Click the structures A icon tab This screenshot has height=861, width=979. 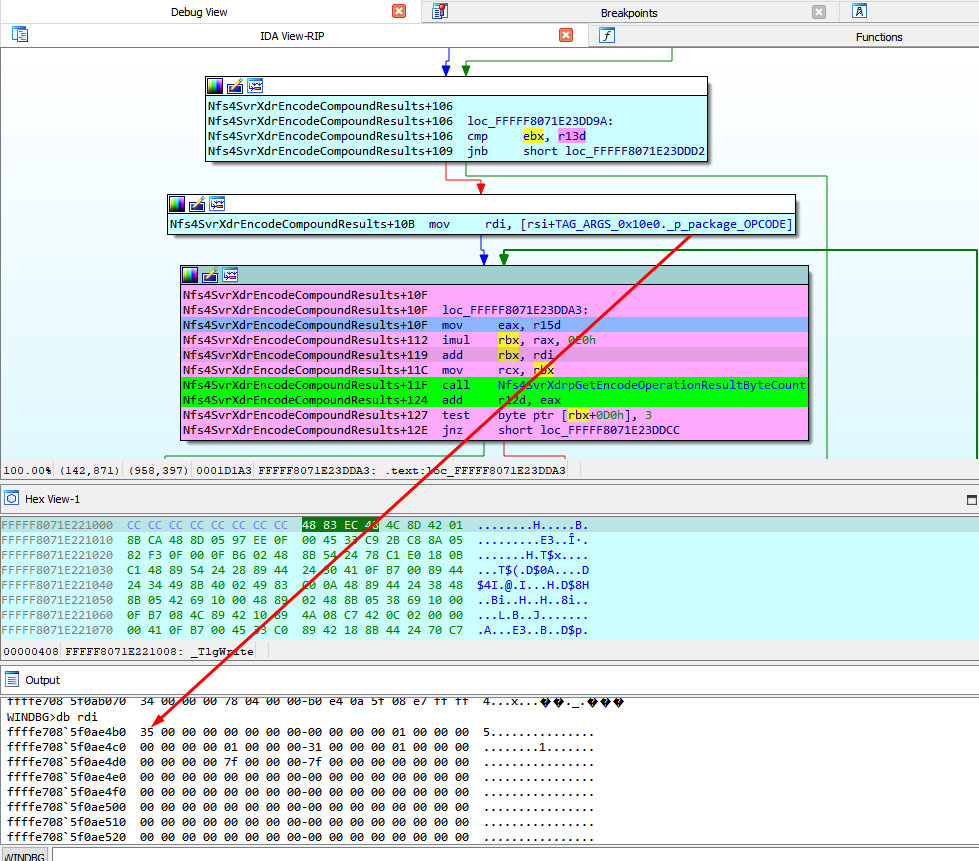click(x=859, y=11)
